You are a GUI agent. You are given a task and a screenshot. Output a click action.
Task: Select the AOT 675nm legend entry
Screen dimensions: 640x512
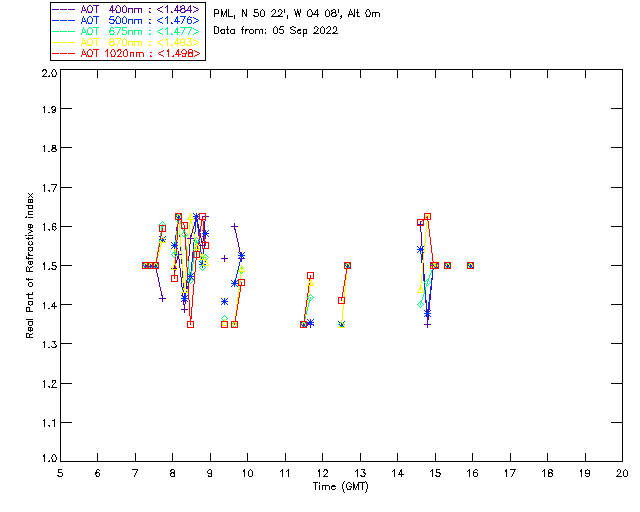click(x=126, y=31)
